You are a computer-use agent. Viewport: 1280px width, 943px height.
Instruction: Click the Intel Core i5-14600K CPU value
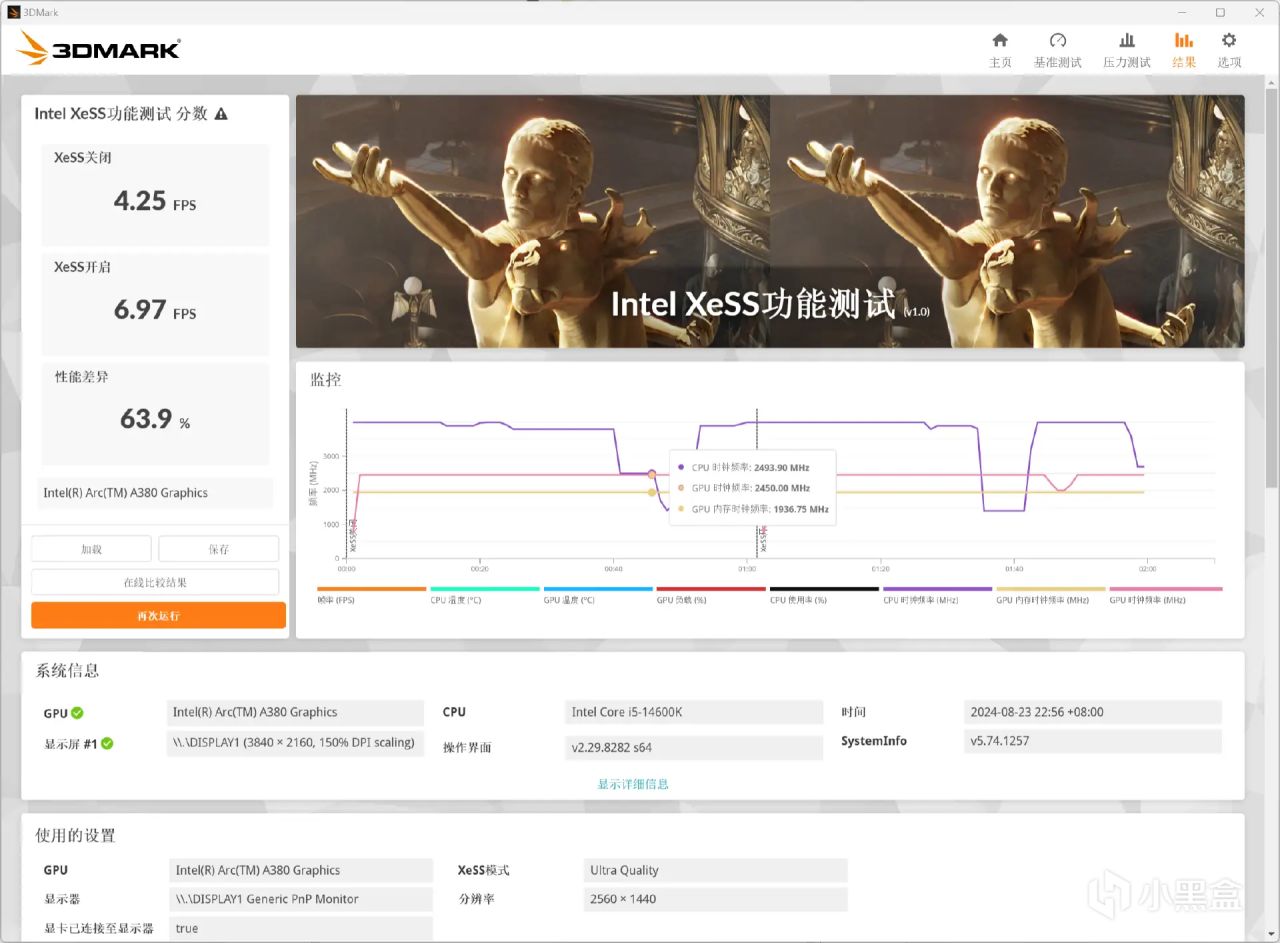pyautogui.click(x=694, y=713)
